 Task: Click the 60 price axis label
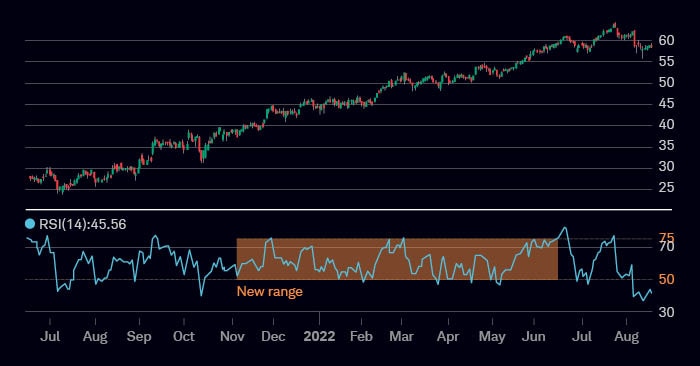click(666, 40)
